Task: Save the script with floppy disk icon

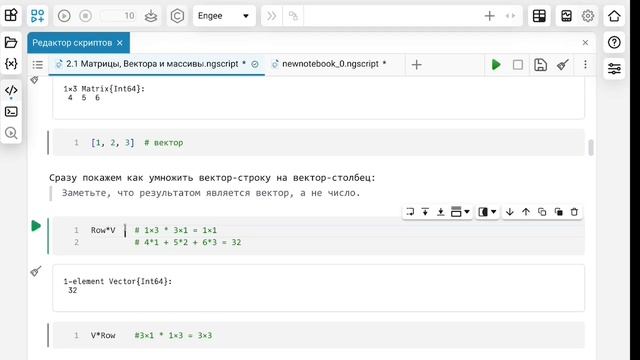Action: pos(540,64)
